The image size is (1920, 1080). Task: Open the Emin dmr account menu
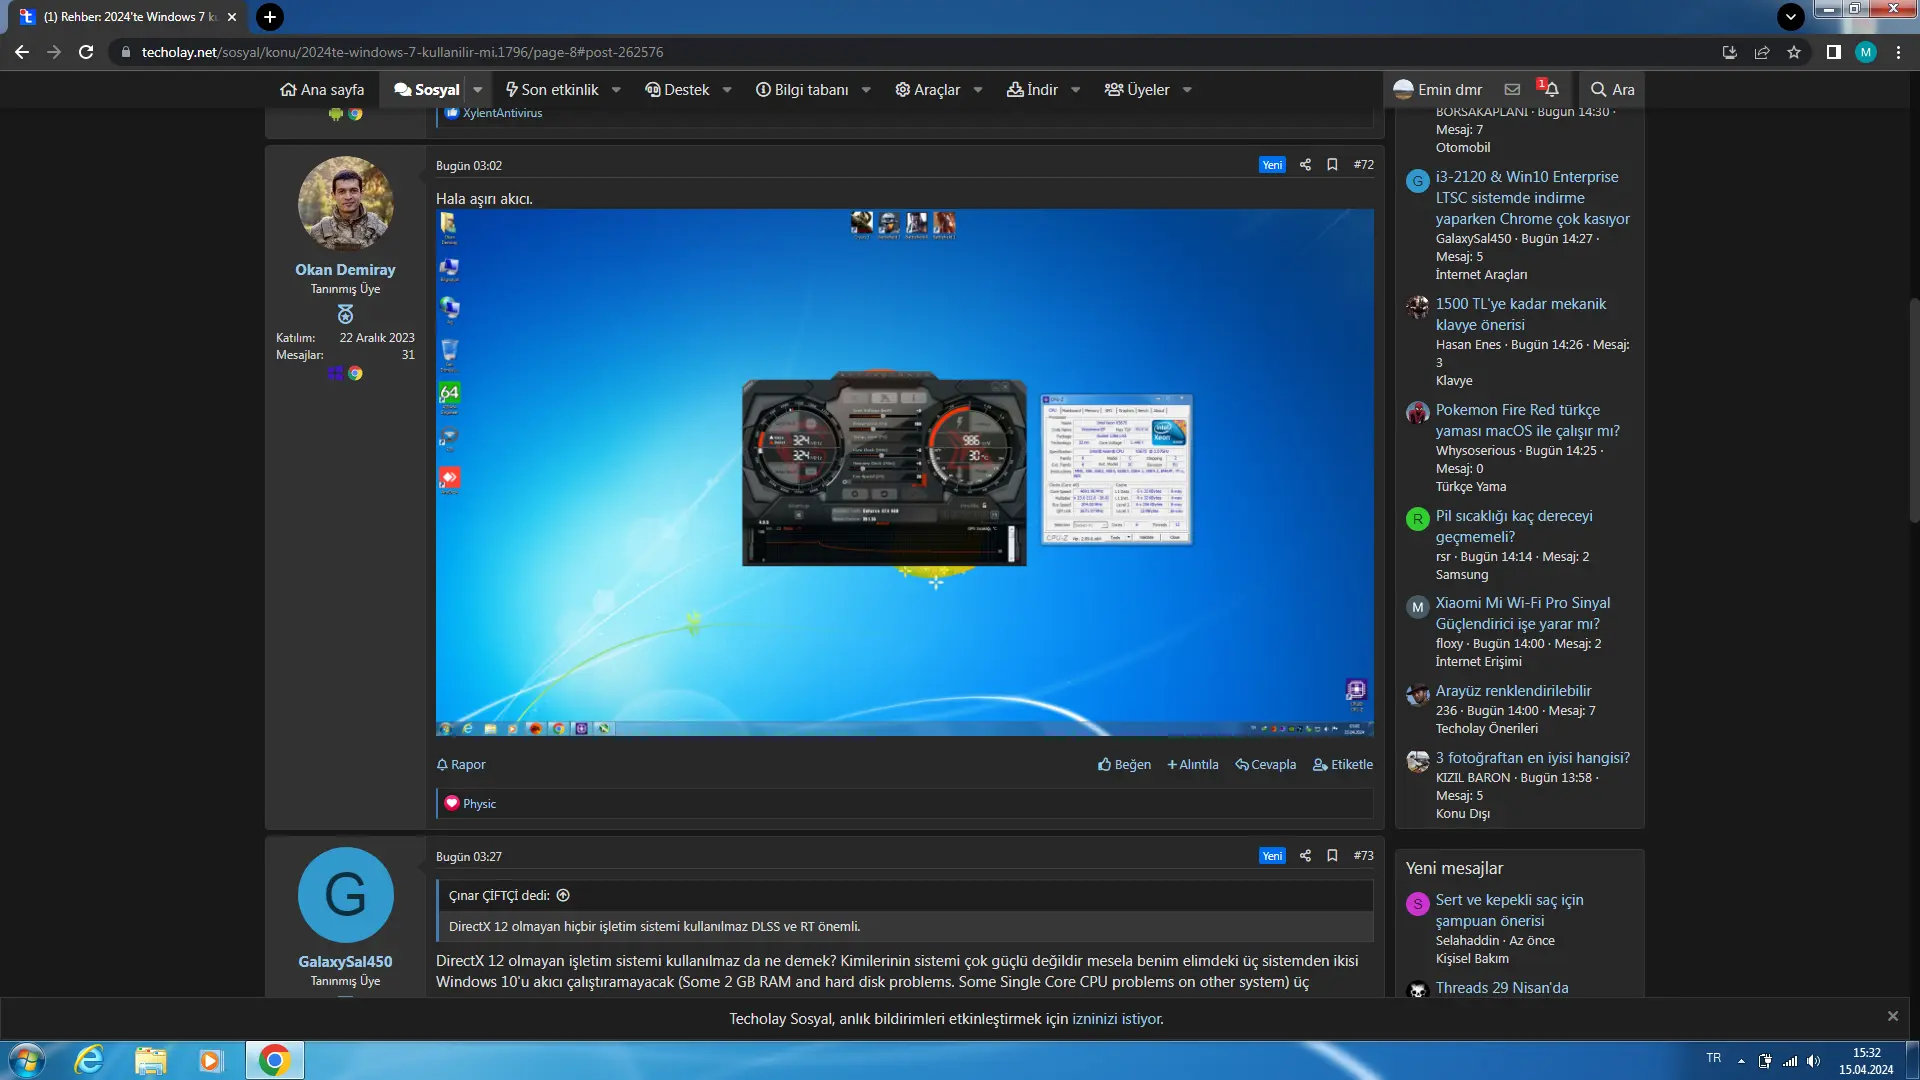click(1438, 90)
